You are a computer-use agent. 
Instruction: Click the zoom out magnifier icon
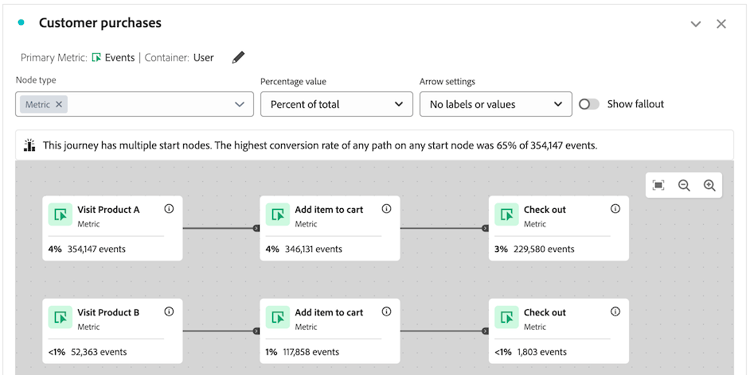[684, 186]
